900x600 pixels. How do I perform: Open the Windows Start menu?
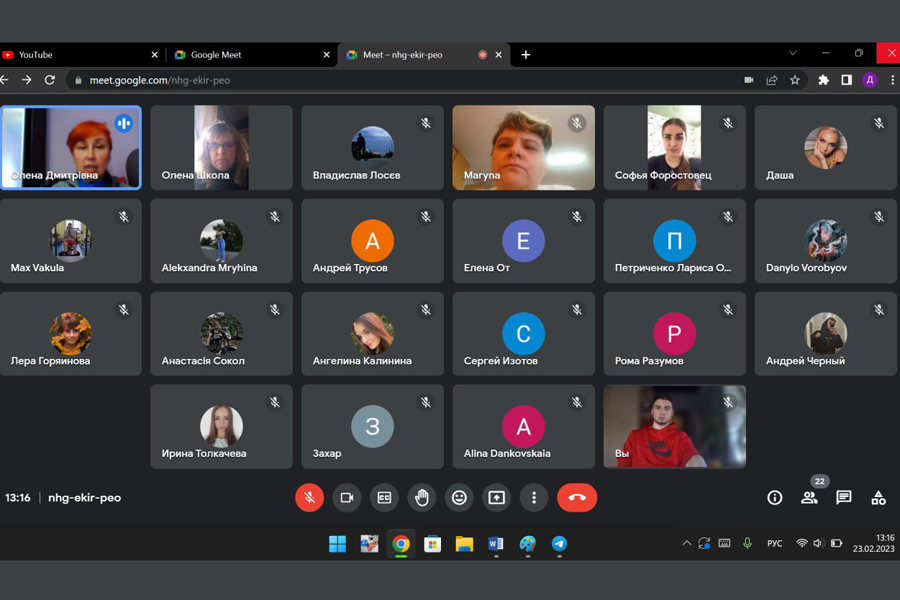338,543
